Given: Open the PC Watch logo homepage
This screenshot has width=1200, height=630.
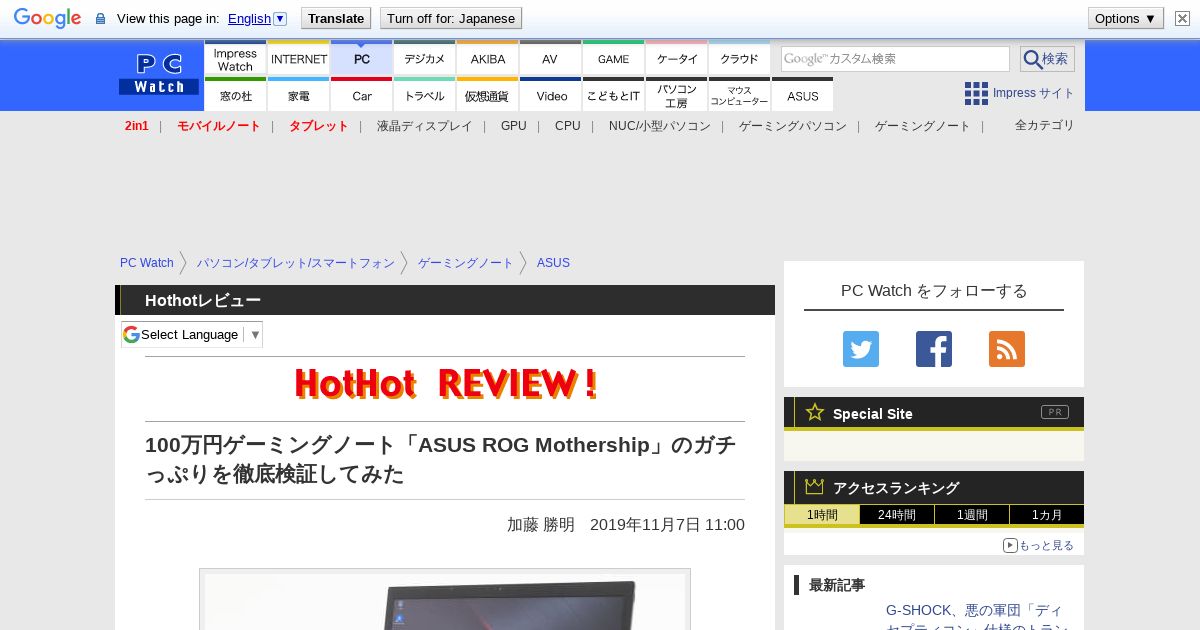Looking at the screenshot, I should pos(159,75).
